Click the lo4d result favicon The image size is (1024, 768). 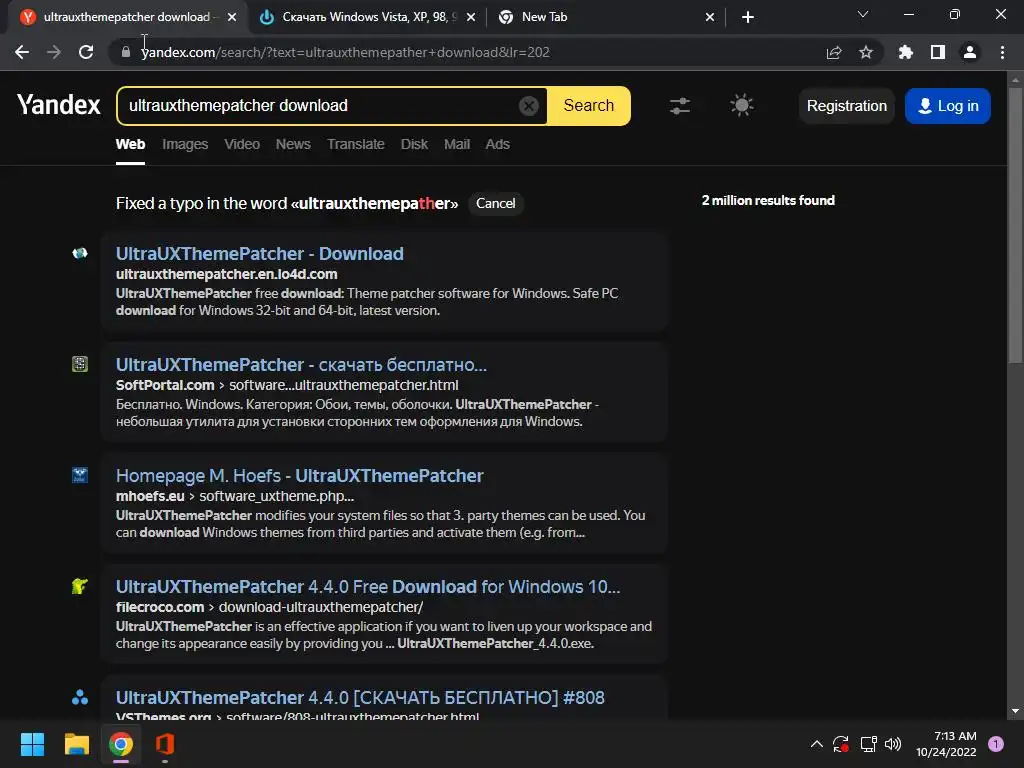[x=80, y=253]
